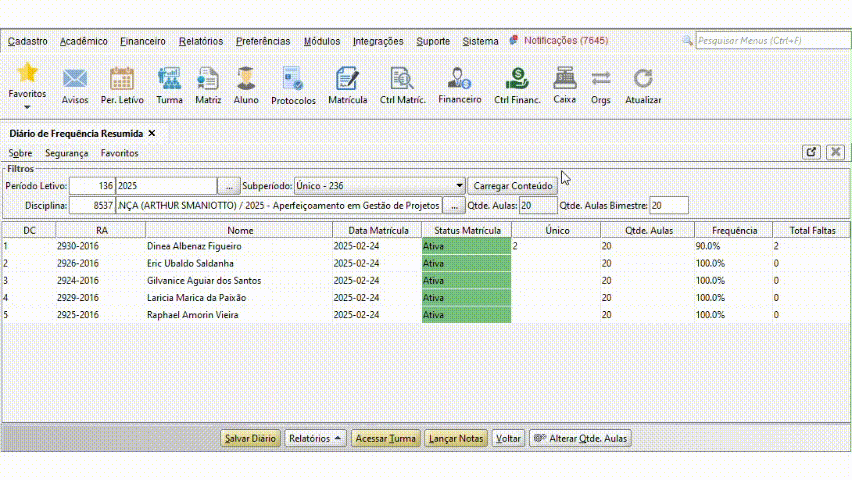Click the Atualizar refresh icon
This screenshot has width=852, height=480.
pos(643,79)
